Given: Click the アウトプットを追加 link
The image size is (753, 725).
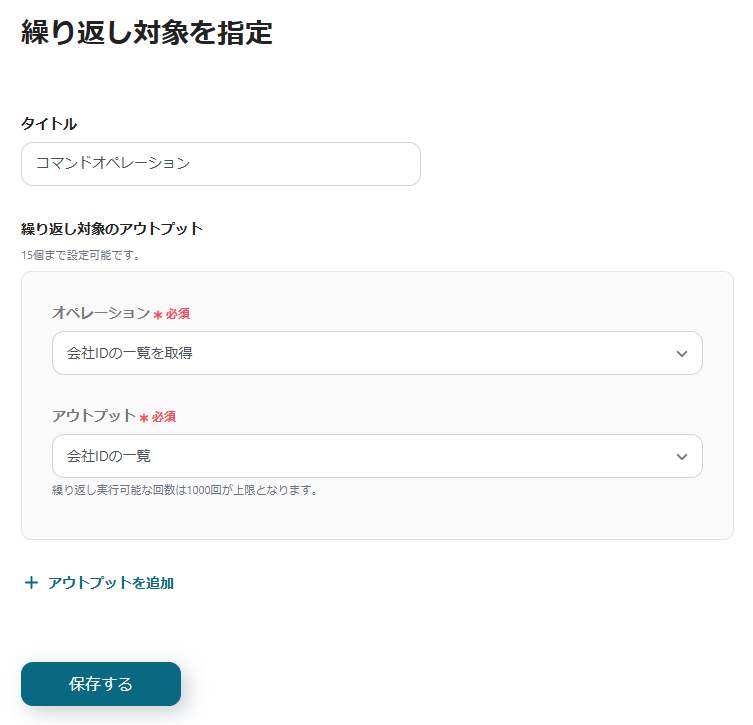Looking at the screenshot, I should [110, 583].
